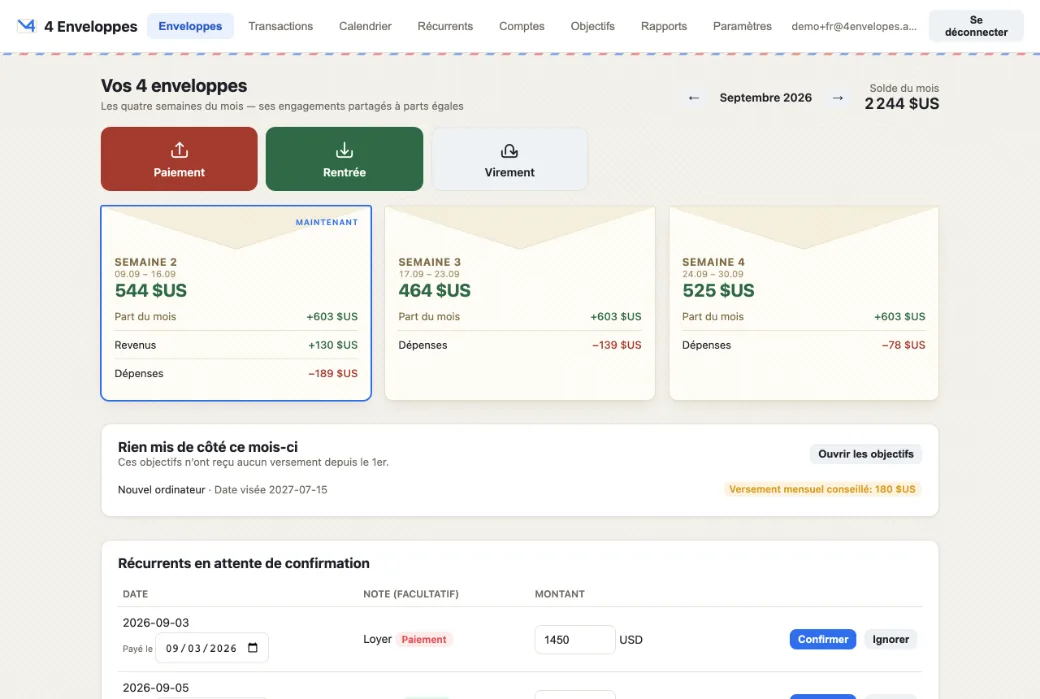Image resolution: width=1040 pixels, height=699 pixels.
Task: Click the DATE column header
Action: 135,594
